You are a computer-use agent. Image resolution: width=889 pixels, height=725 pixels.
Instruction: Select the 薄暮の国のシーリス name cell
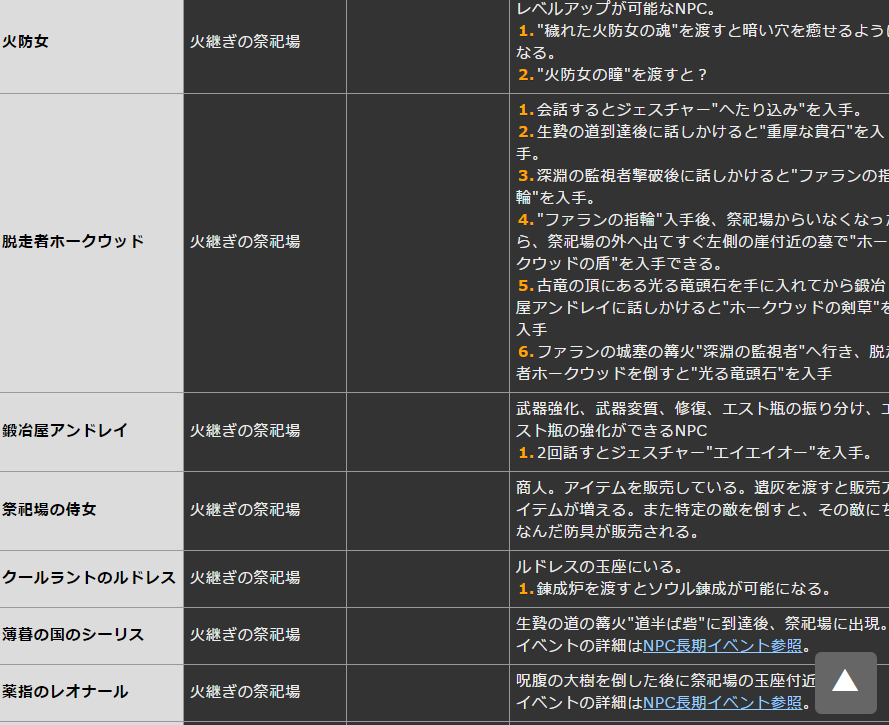pos(91,635)
